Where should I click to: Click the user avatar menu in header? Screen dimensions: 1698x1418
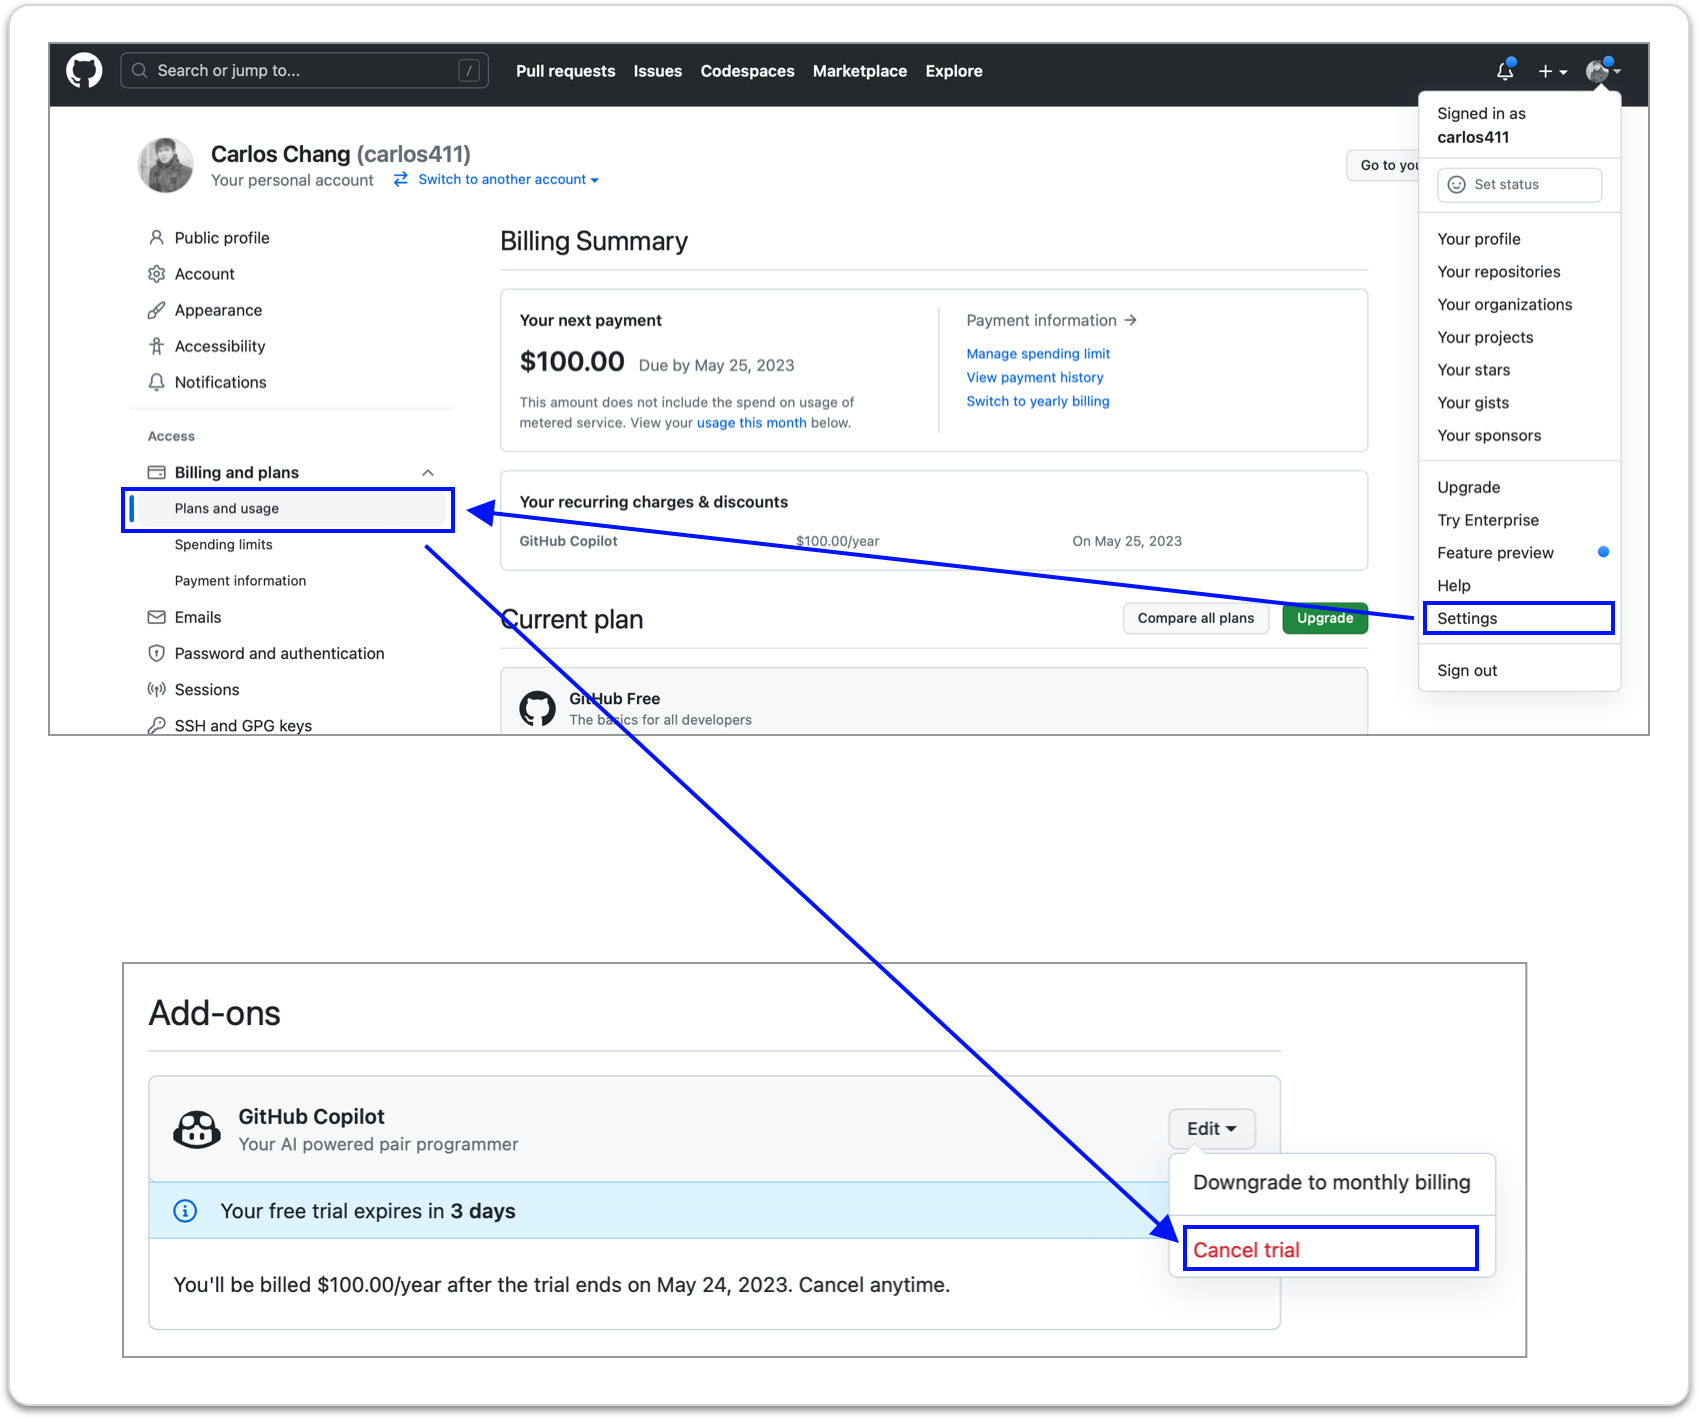click(x=1602, y=71)
